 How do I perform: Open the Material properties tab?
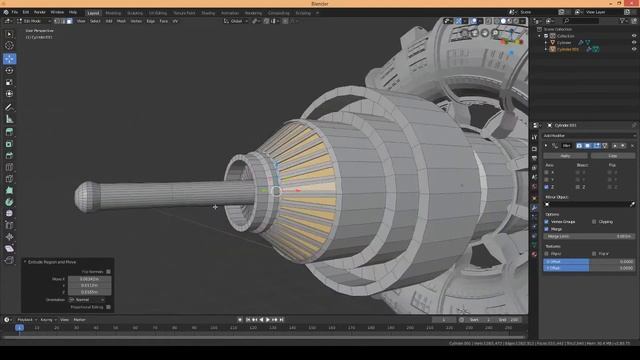pyautogui.click(x=534, y=254)
